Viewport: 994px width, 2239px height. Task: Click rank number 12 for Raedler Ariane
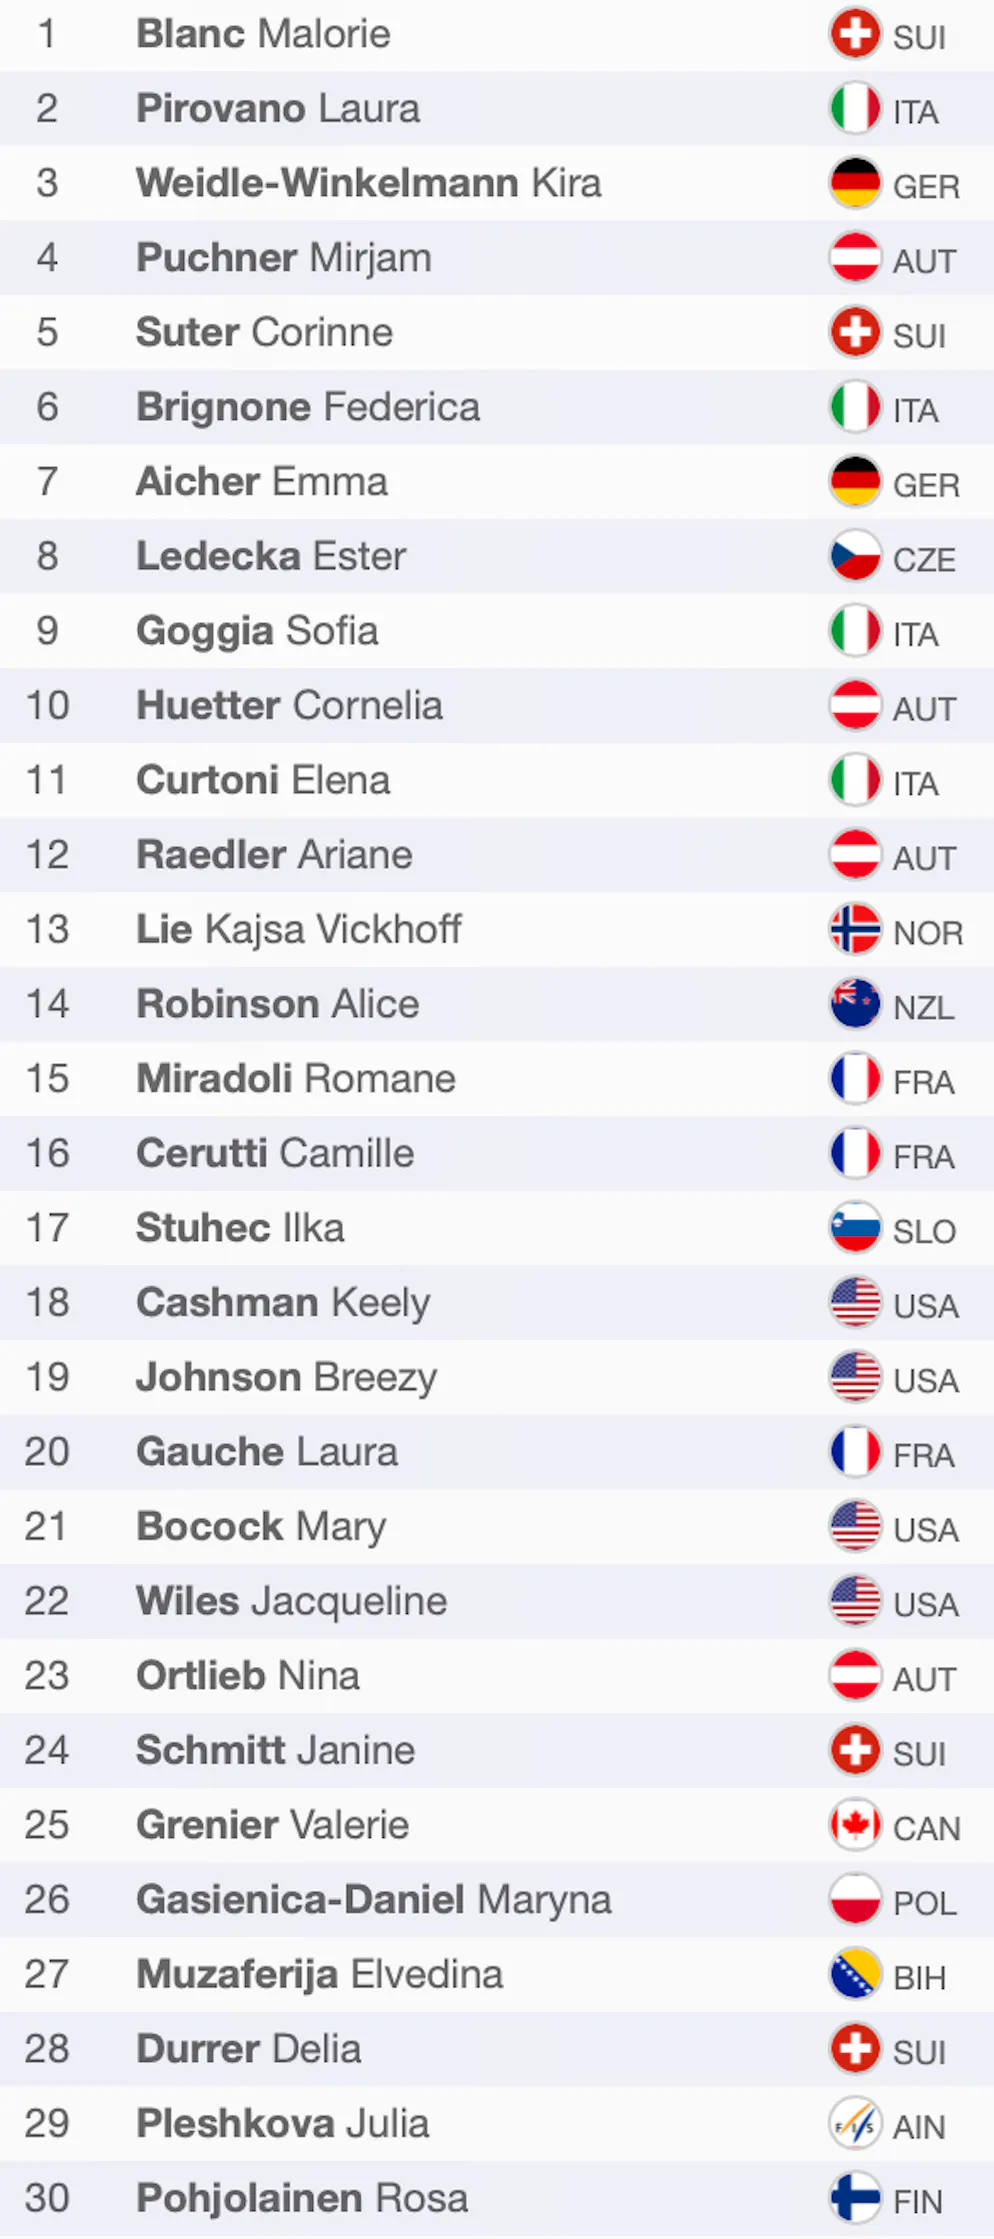click(x=47, y=855)
